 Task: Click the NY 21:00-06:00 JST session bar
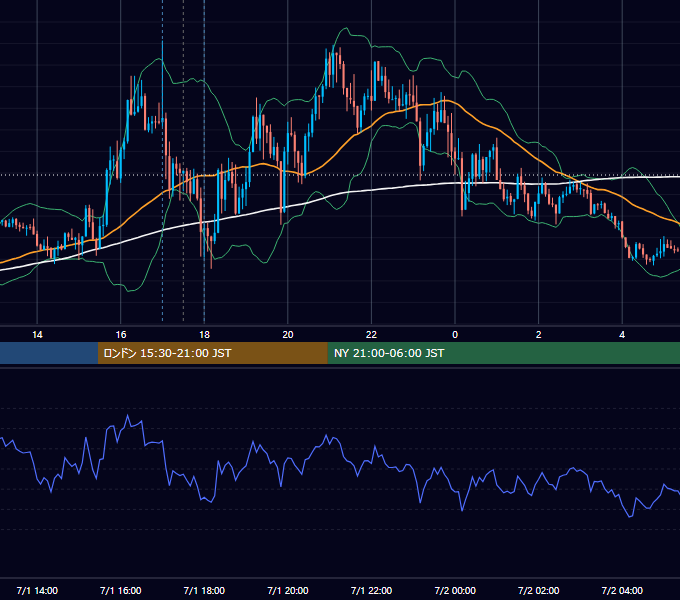point(503,353)
